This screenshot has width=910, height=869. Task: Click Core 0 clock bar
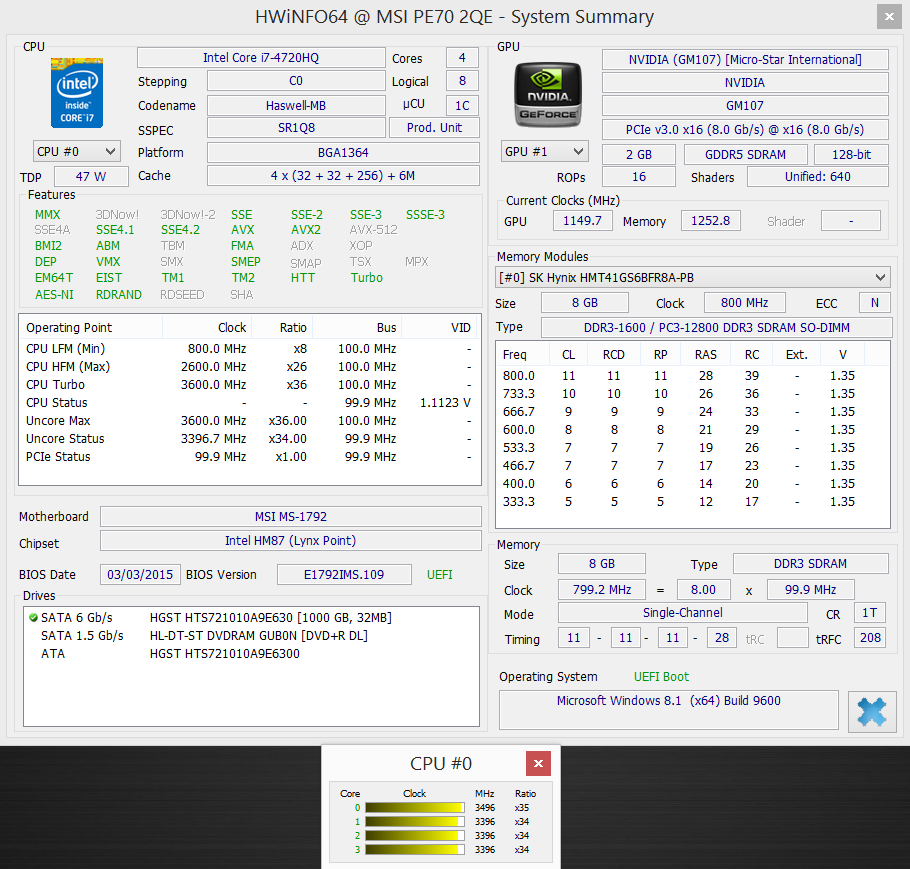click(414, 807)
